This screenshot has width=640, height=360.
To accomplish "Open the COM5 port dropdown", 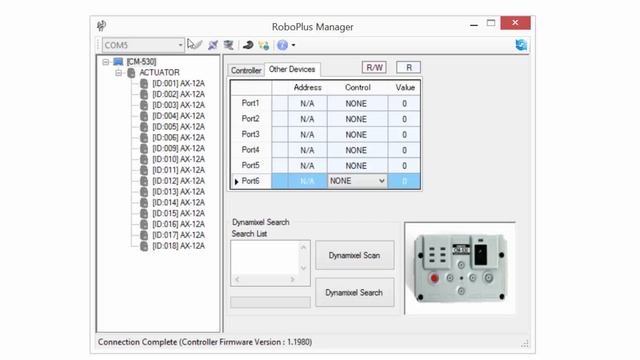I will tap(180, 45).
